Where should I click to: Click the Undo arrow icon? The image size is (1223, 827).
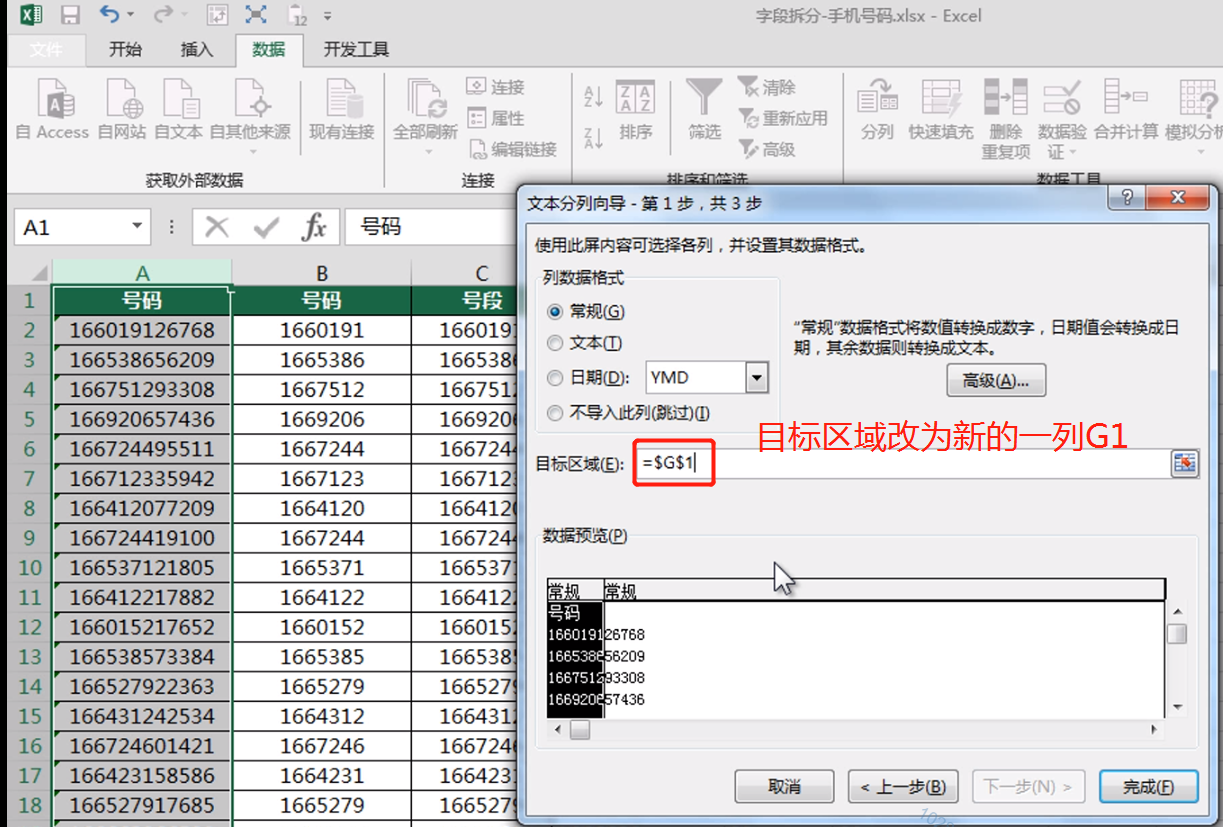109,15
